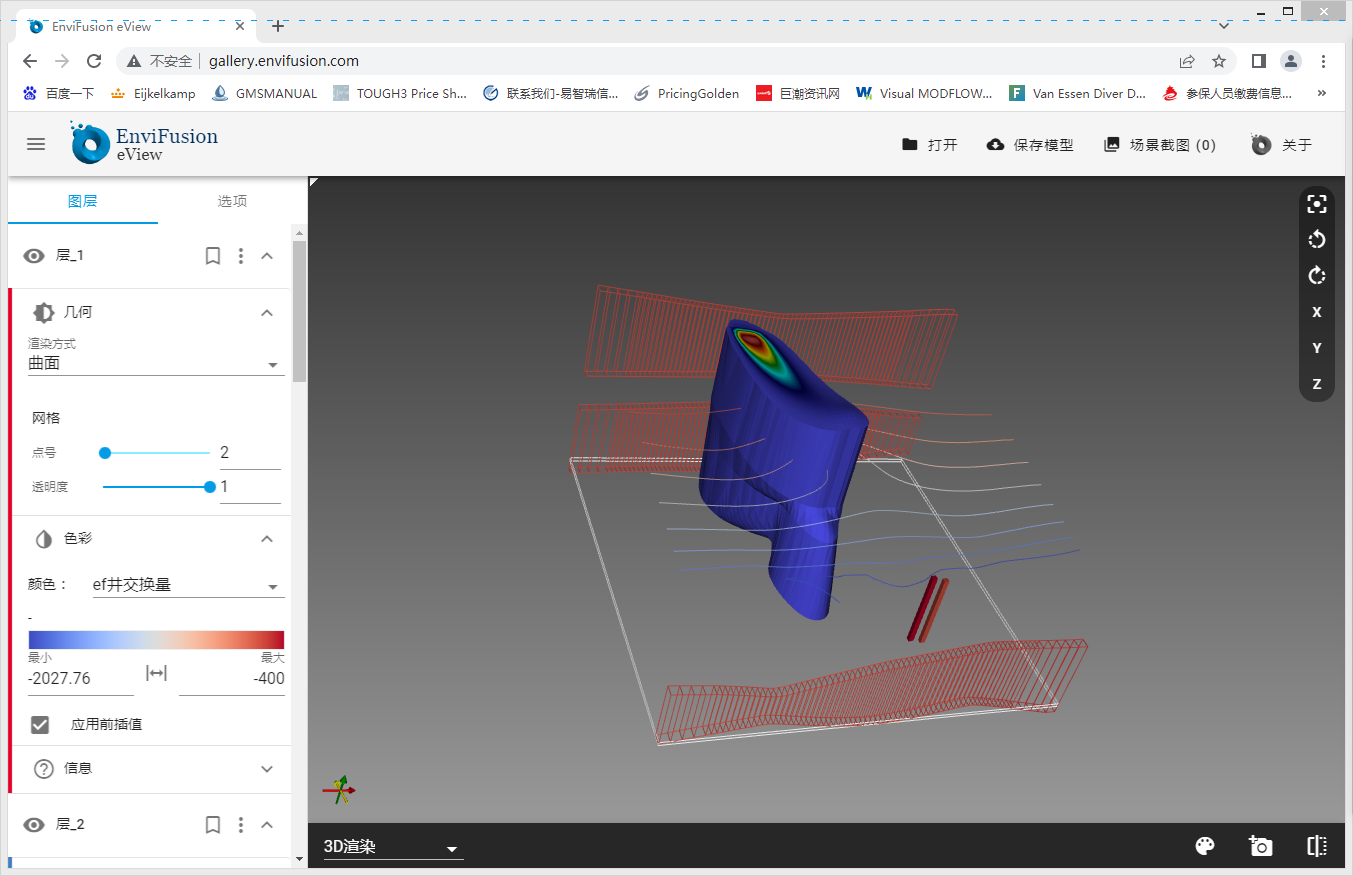Toggle the browser side panel icon
Screen dimensions: 1353x876
(1259, 61)
